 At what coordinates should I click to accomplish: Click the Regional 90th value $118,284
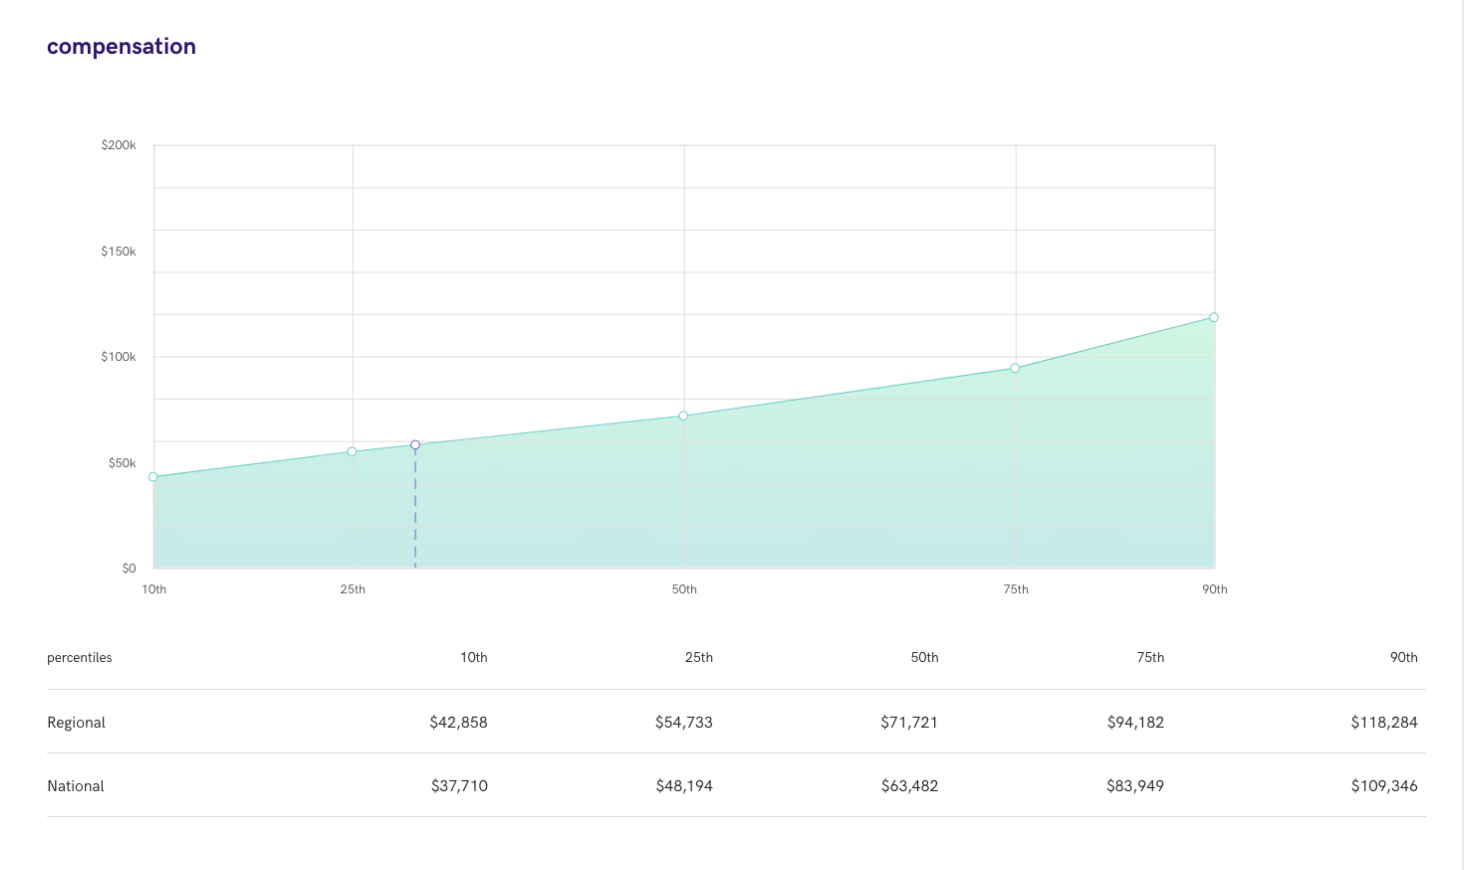pyautogui.click(x=1384, y=722)
